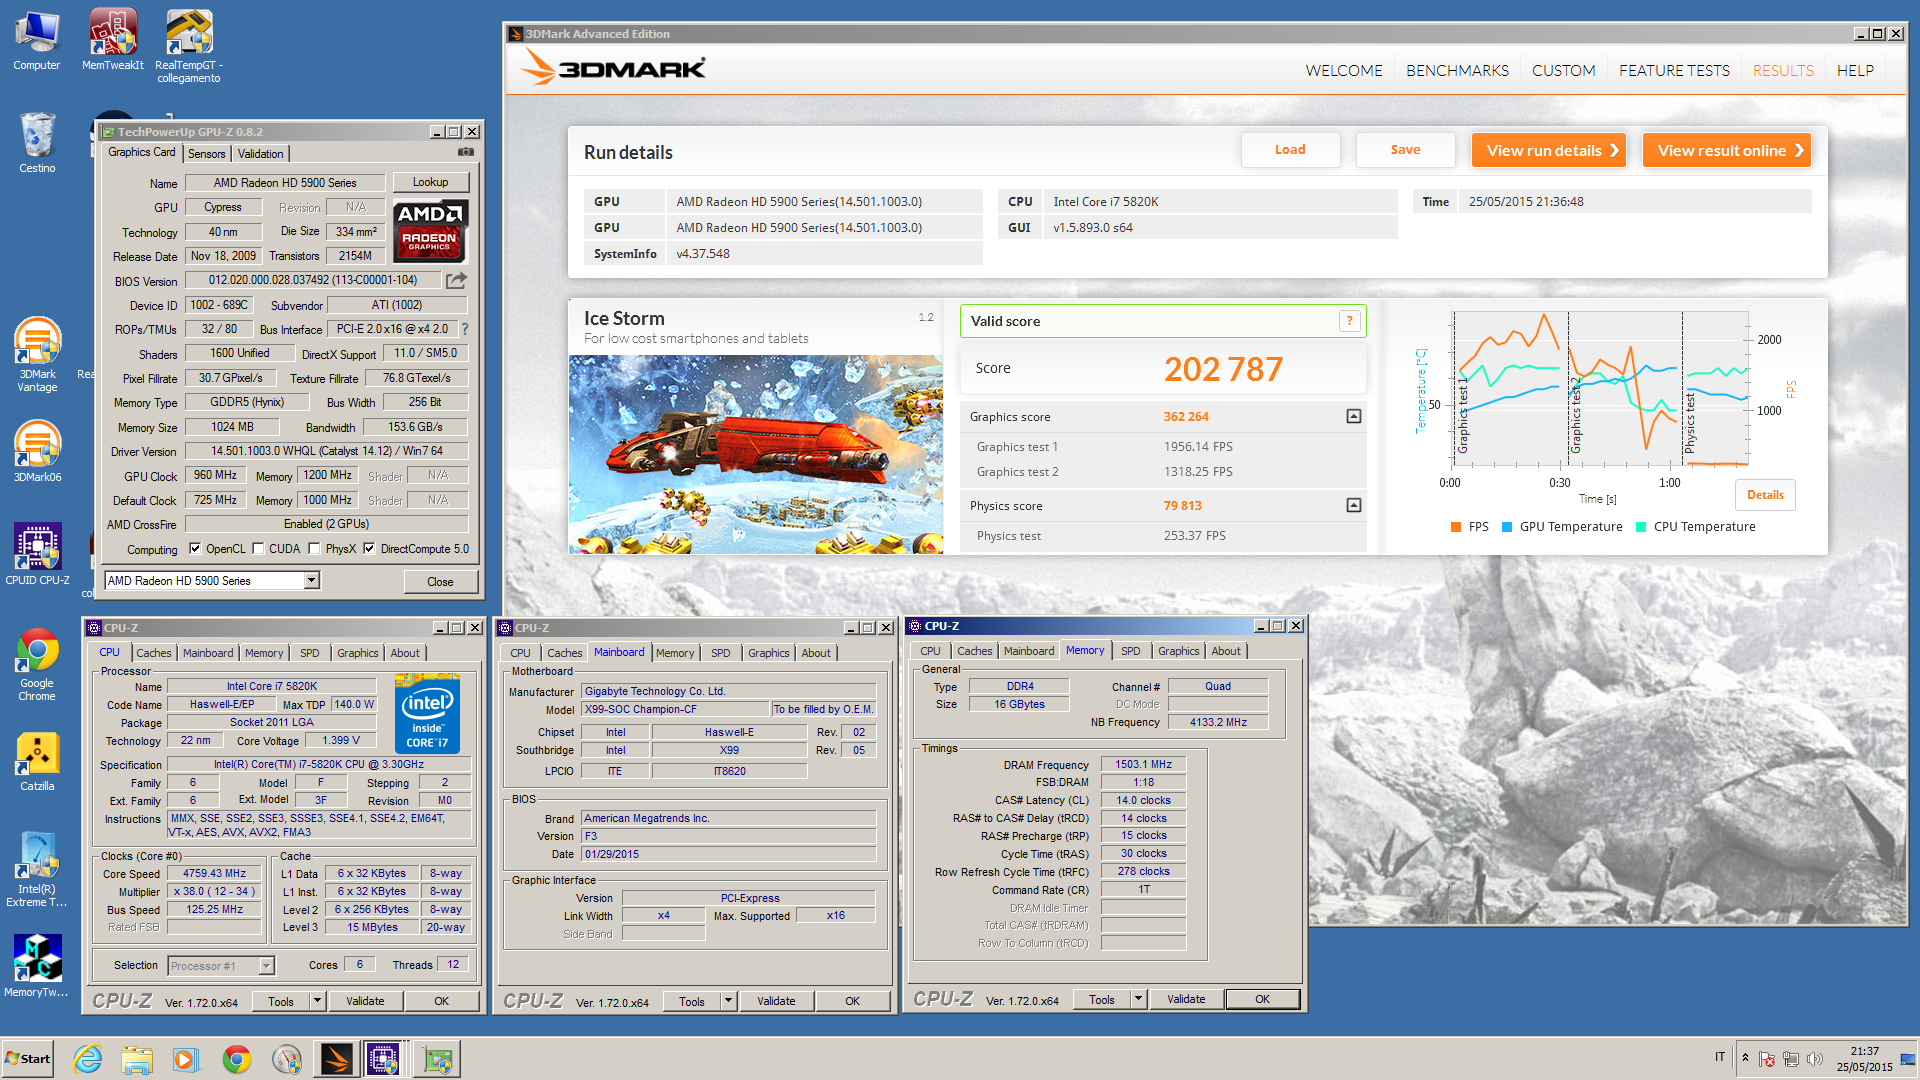Switch to 3DMark taskbar button
This screenshot has height=1080, width=1920.
[x=336, y=1059]
